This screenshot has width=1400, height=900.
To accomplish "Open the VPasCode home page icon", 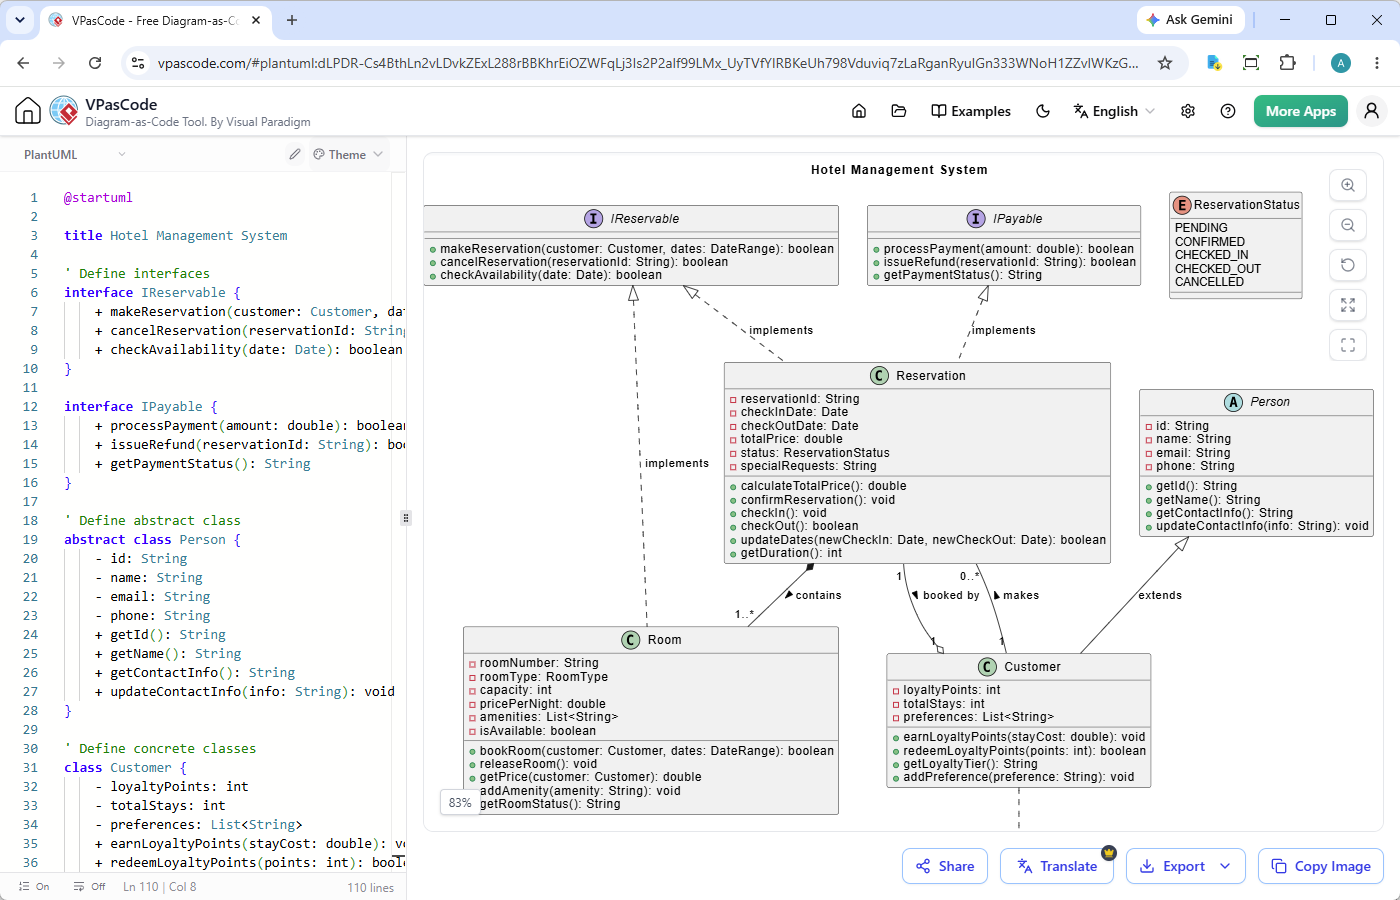I will 28,111.
